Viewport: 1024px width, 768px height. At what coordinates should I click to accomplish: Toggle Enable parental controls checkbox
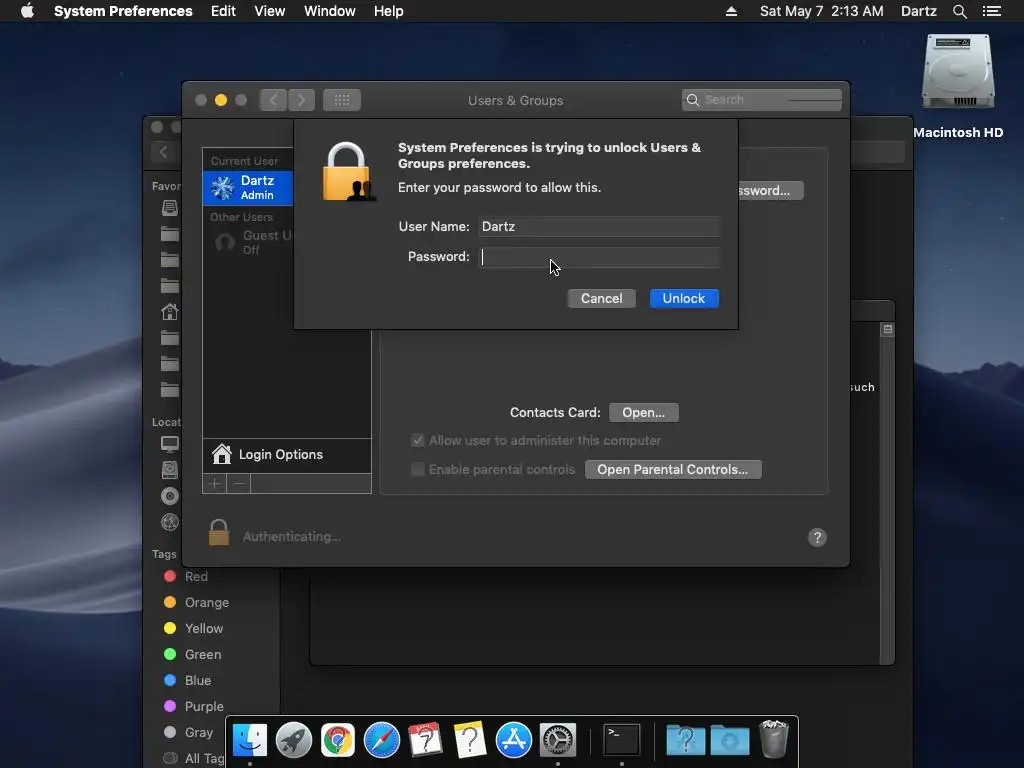(x=418, y=470)
